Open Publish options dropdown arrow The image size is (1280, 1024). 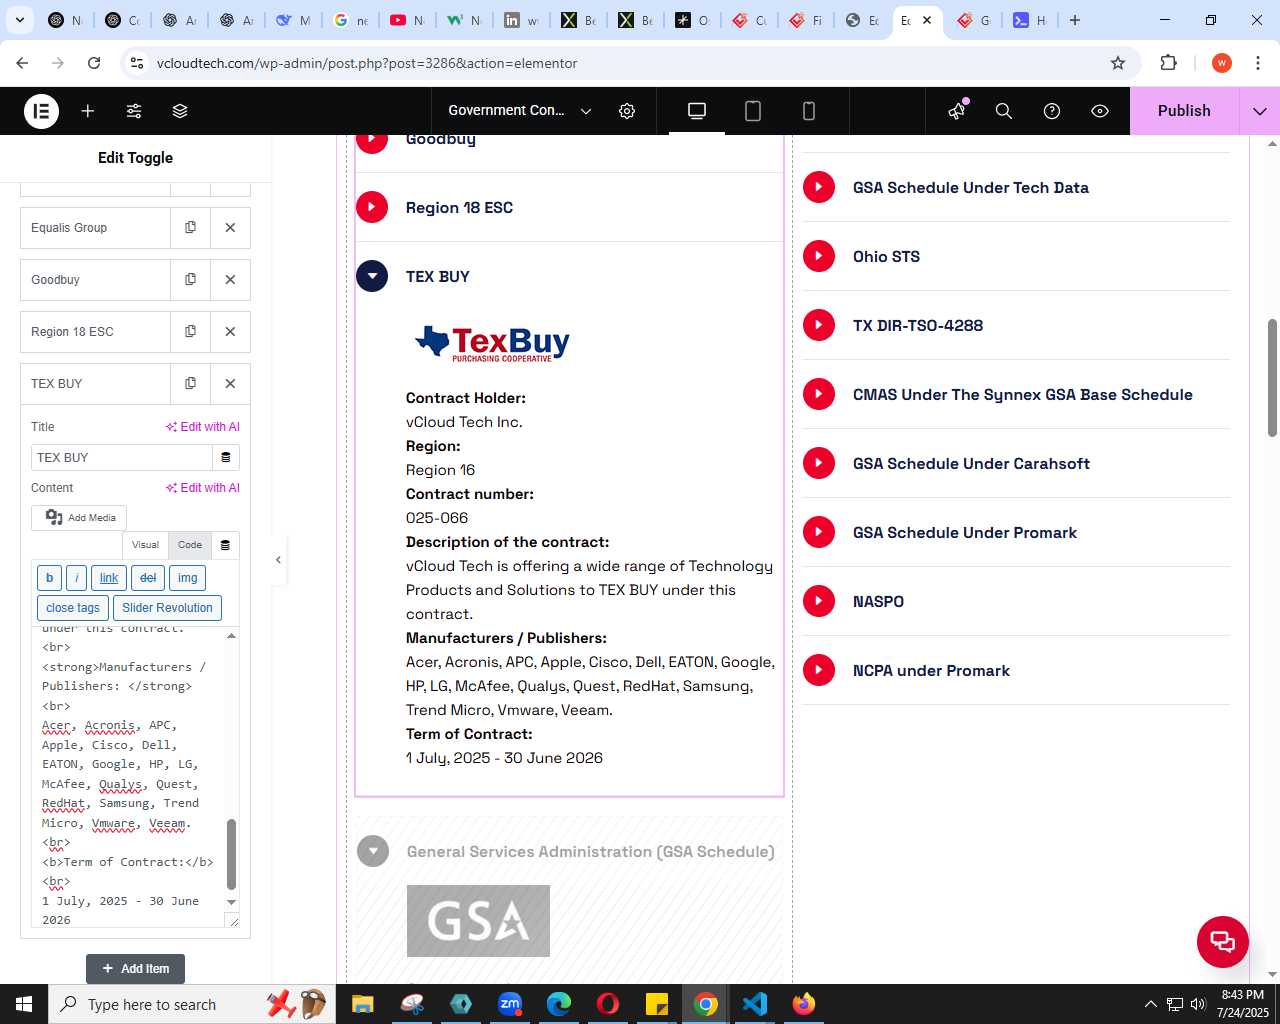(x=1259, y=111)
